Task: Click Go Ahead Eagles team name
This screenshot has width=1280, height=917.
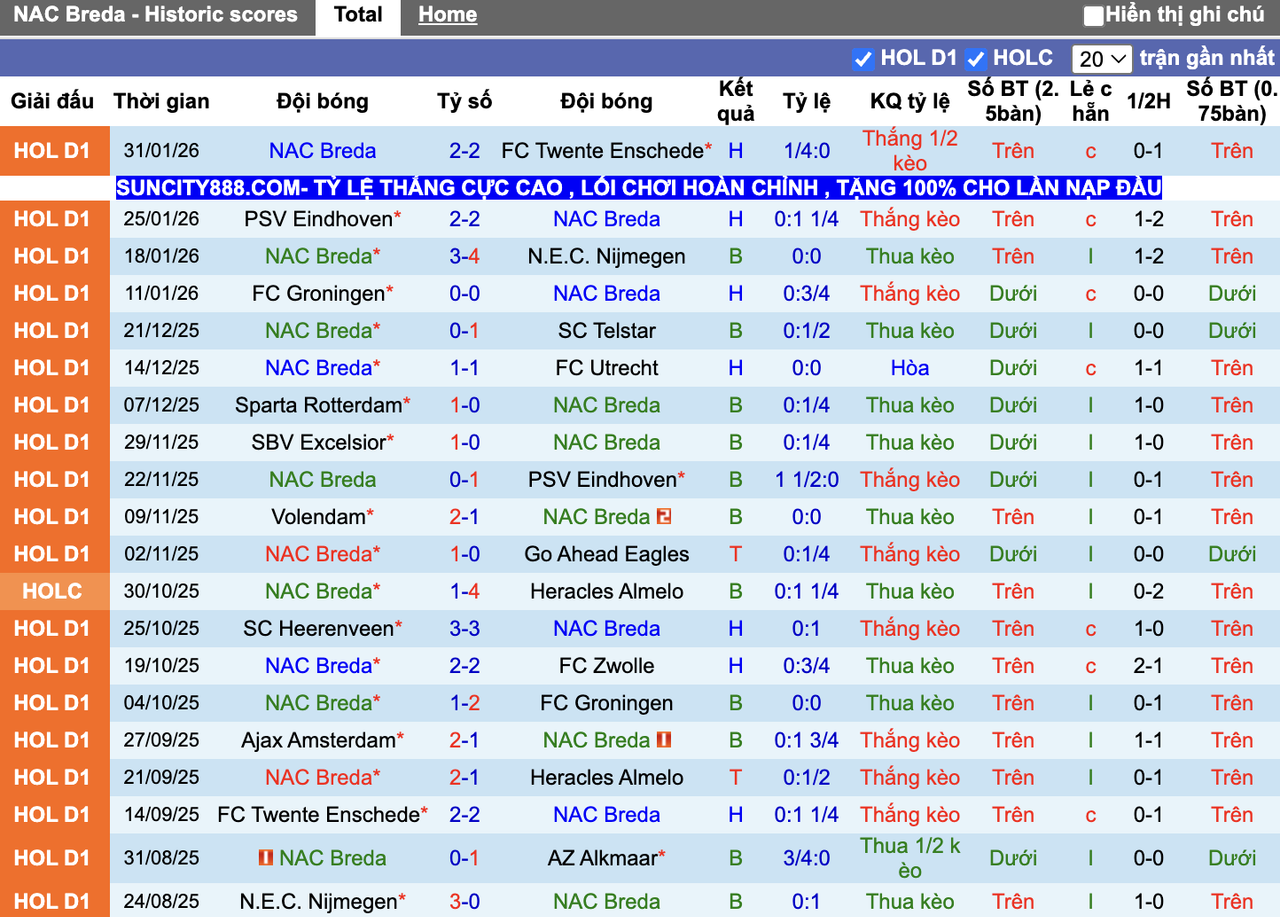Action: coord(607,554)
